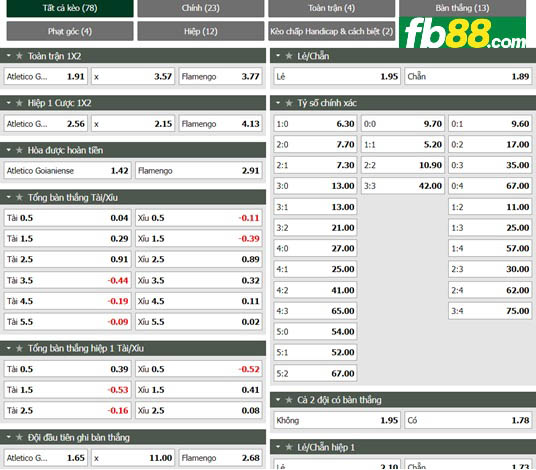Select Chẵn at 1.89
Image resolution: width=536 pixels, height=470 pixels.
coord(468,76)
